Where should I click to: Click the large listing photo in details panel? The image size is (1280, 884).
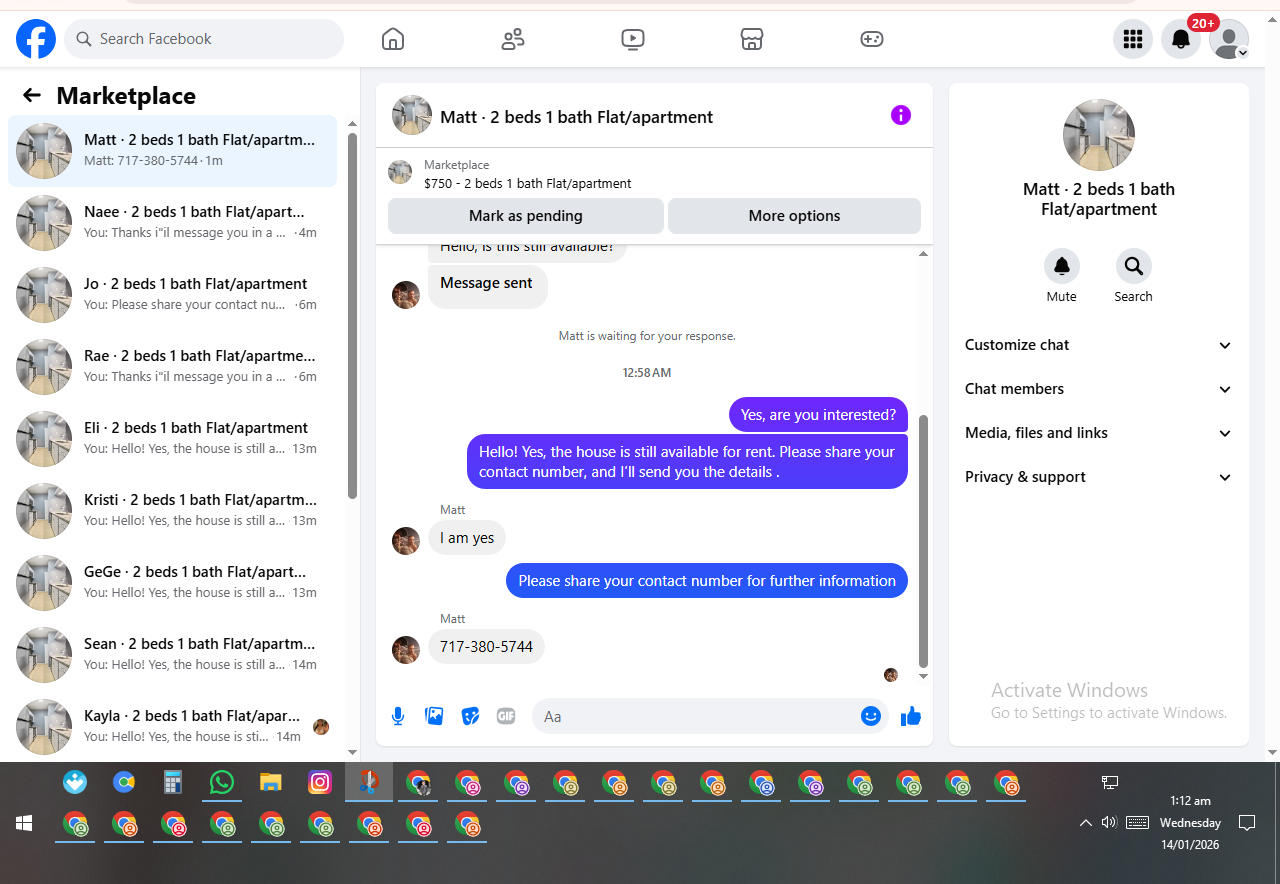(x=1099, y=135)
